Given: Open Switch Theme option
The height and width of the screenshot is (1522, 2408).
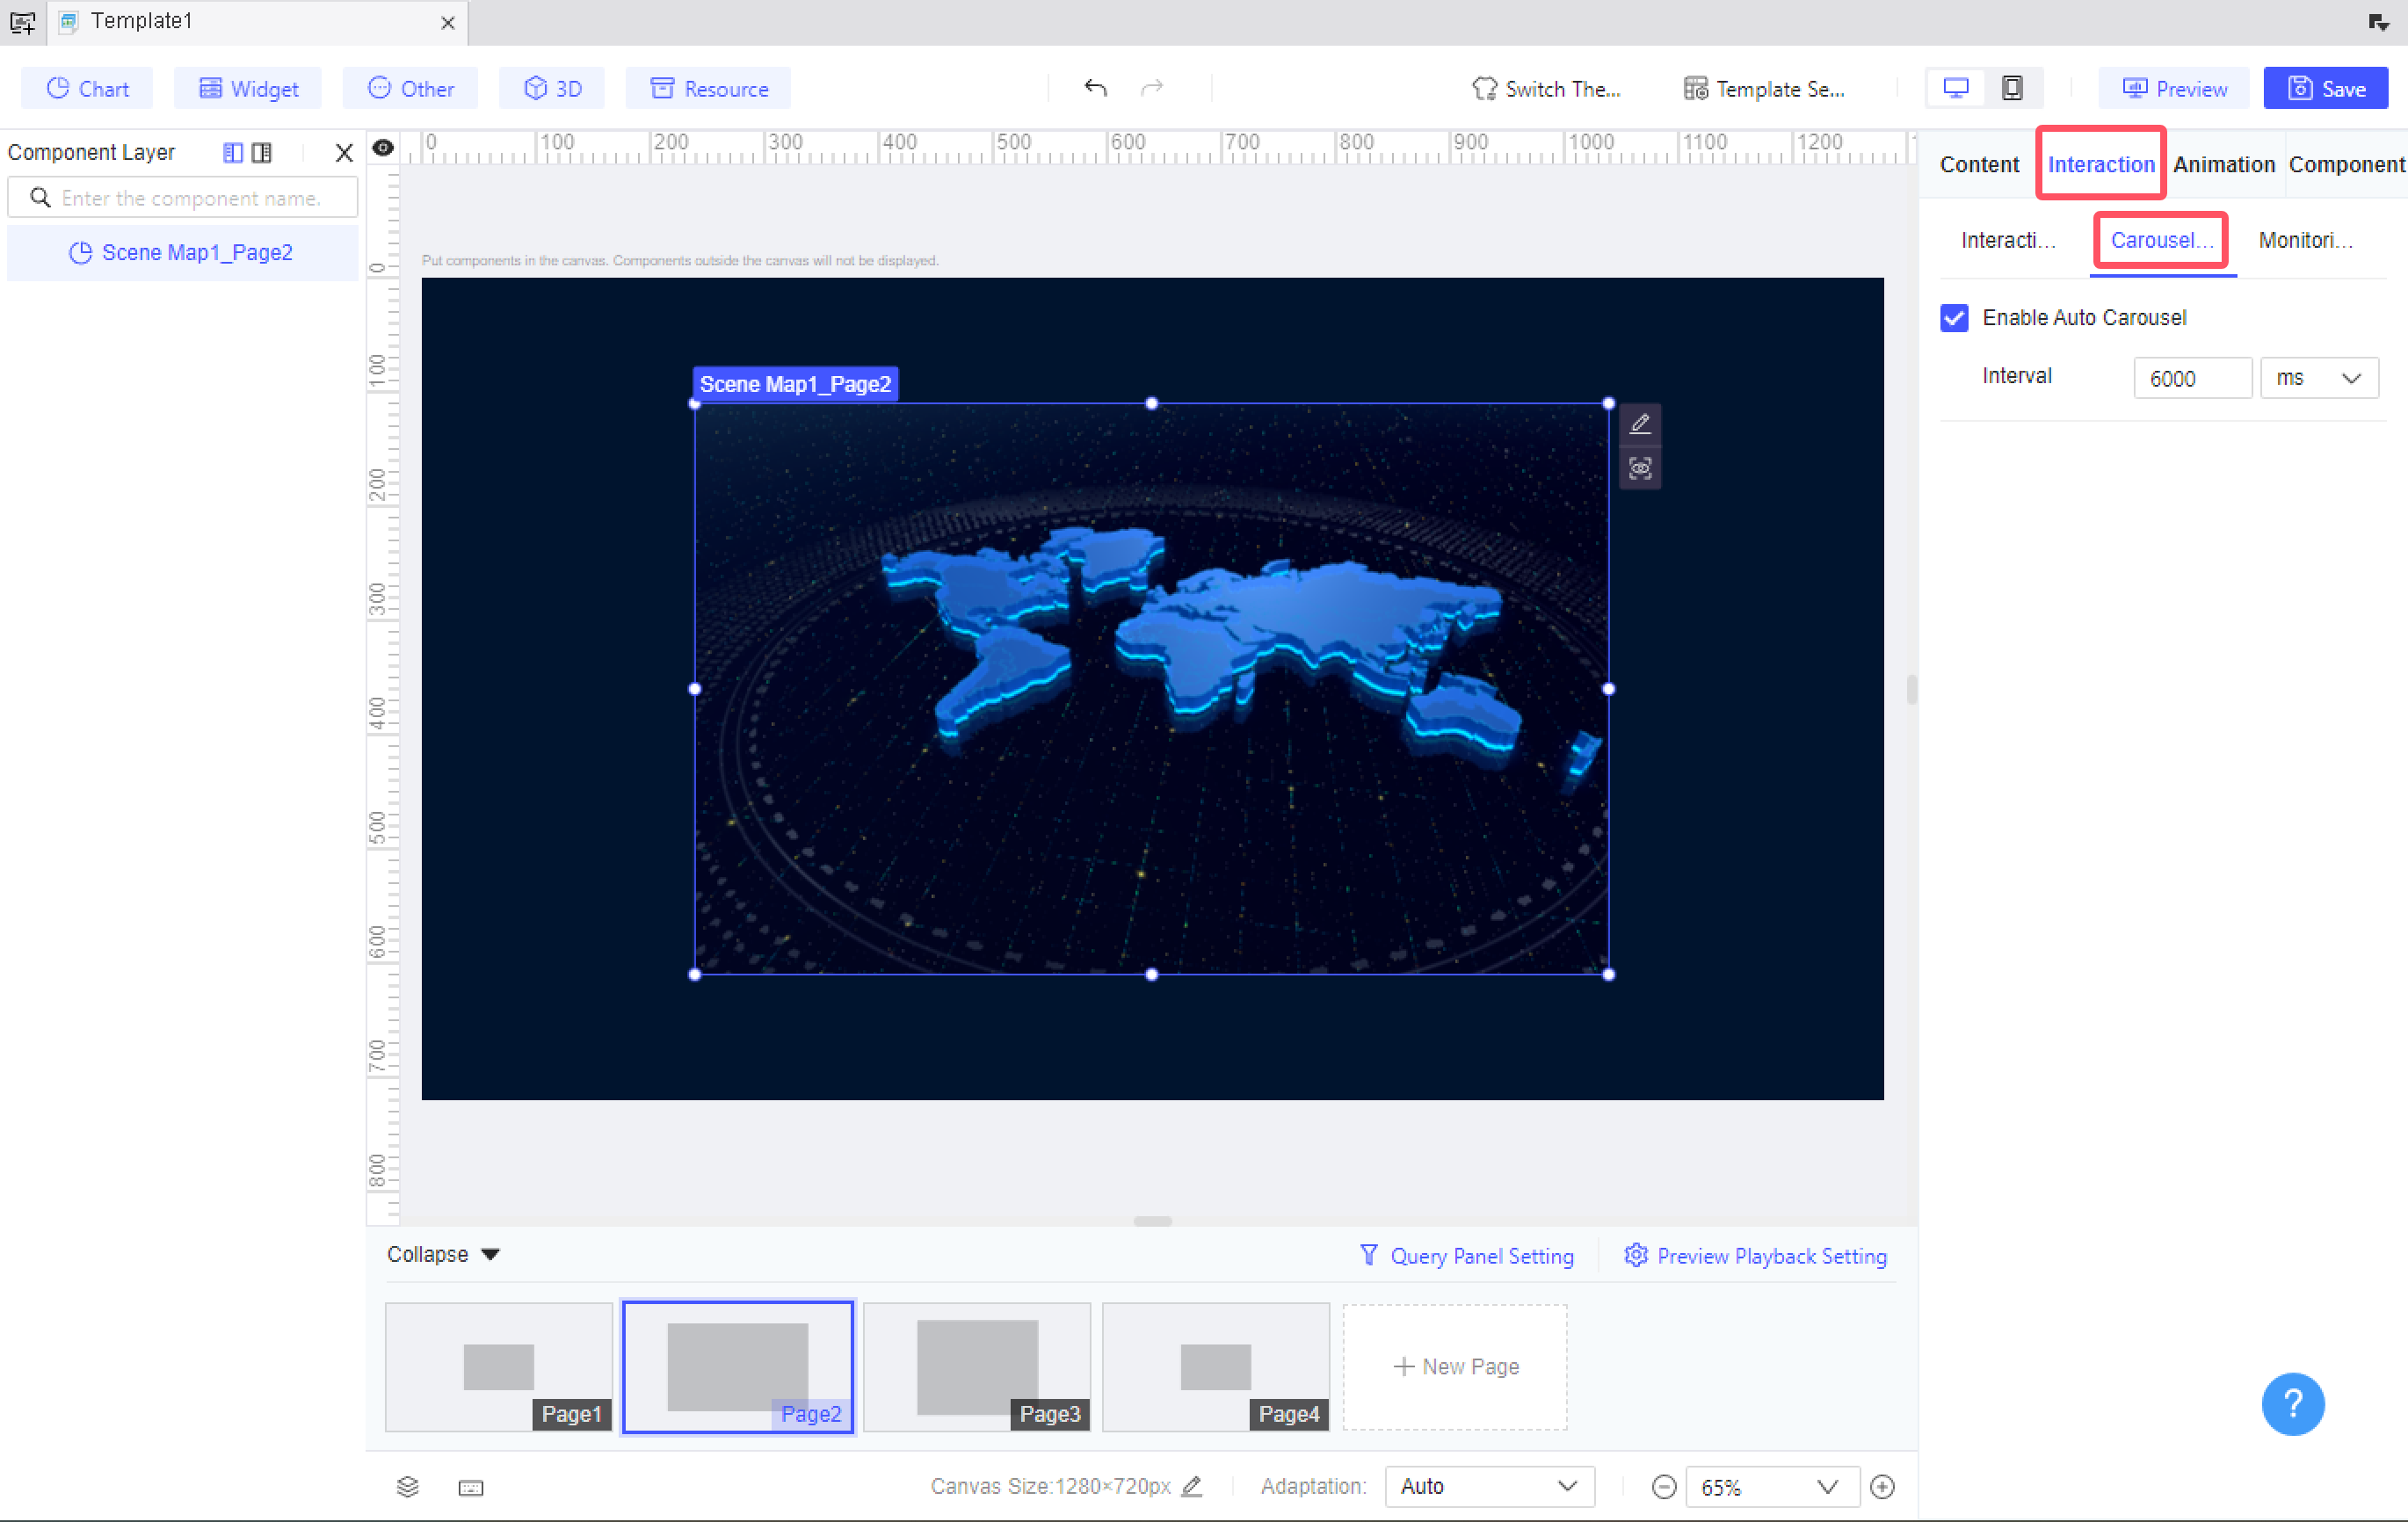Looking at the screenshot, I should pos(1546,89).
